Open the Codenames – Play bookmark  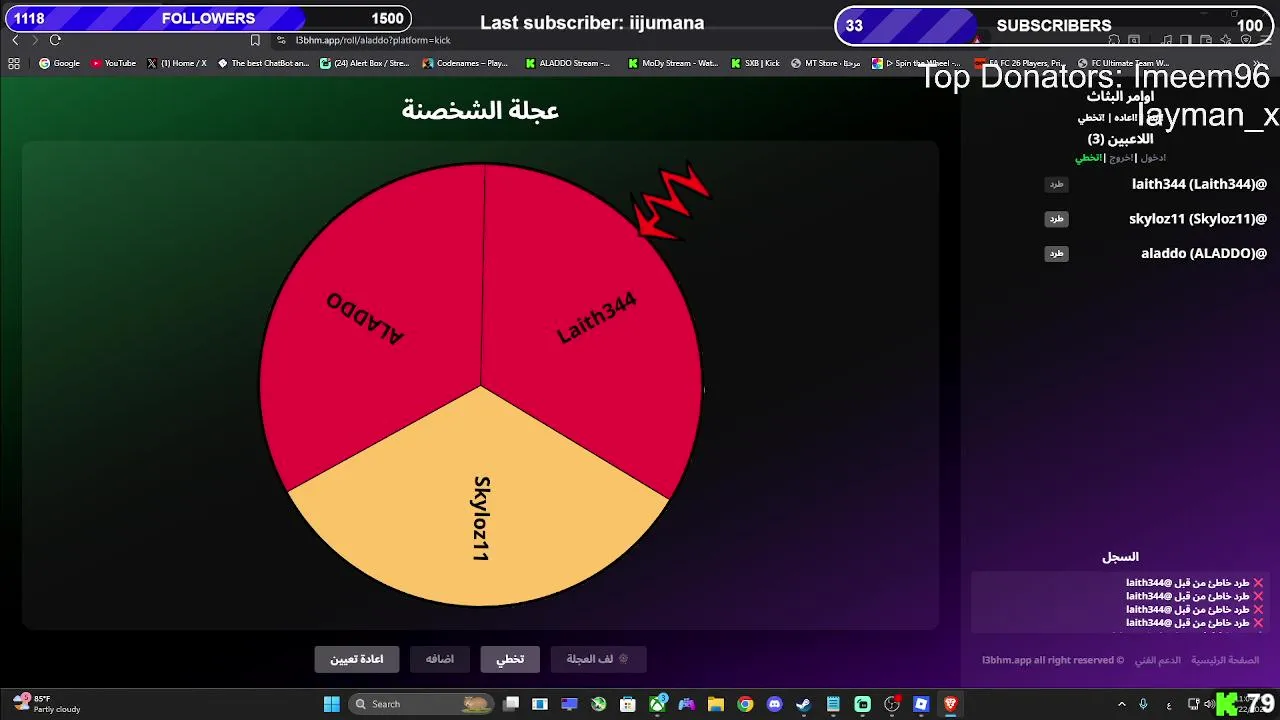(x=465, y=63)
